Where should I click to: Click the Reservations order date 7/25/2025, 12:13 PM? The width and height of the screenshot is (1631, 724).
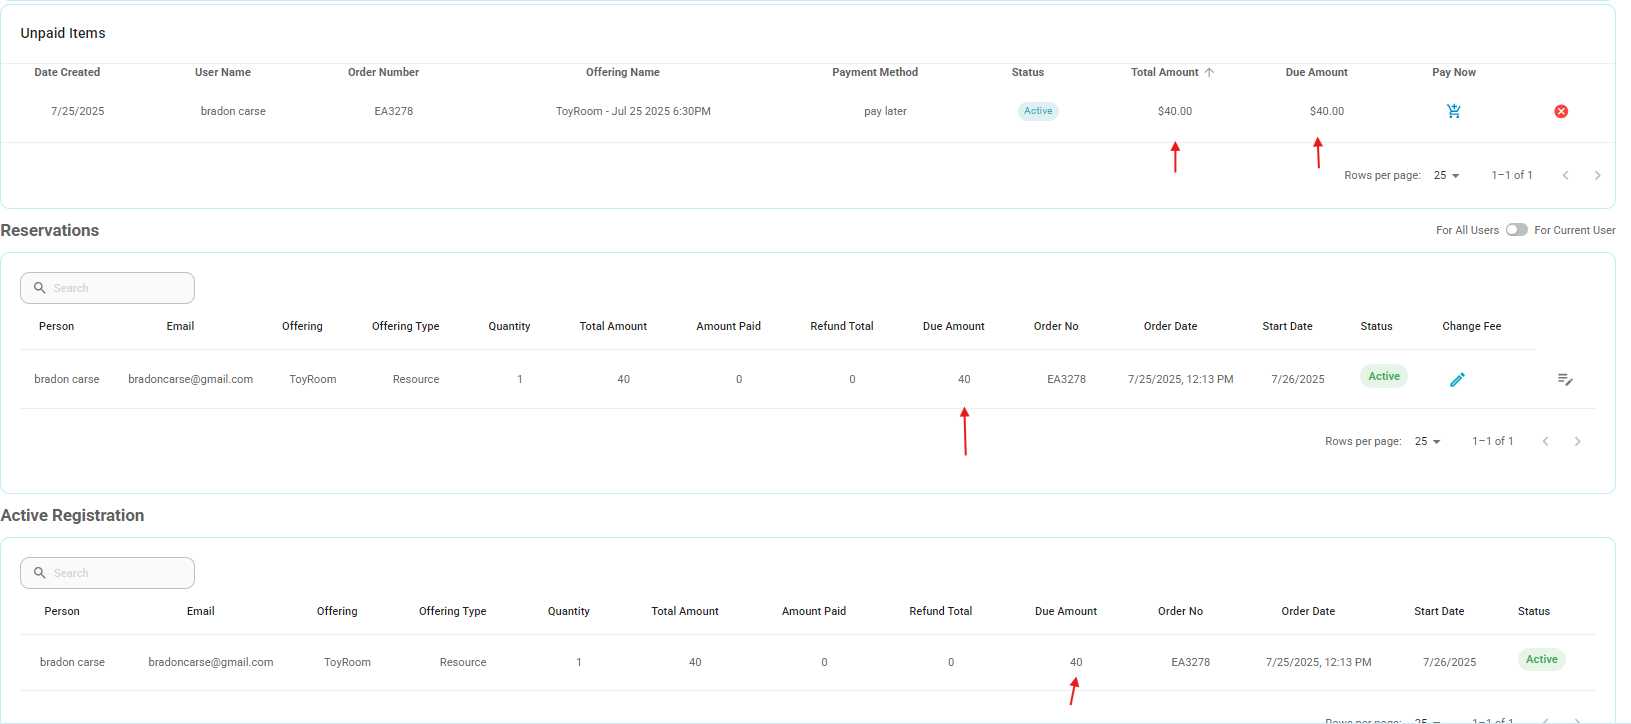pos(1181,379)
